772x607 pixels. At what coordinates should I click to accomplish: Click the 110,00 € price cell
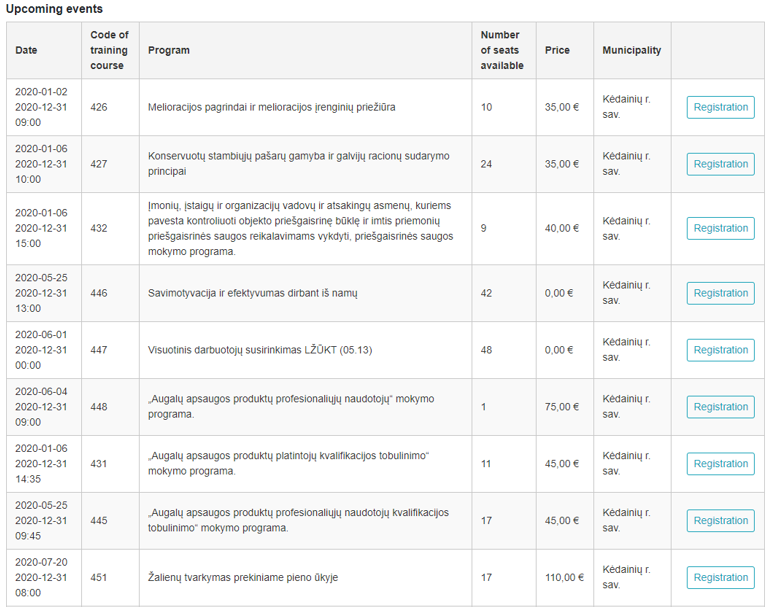564,577
